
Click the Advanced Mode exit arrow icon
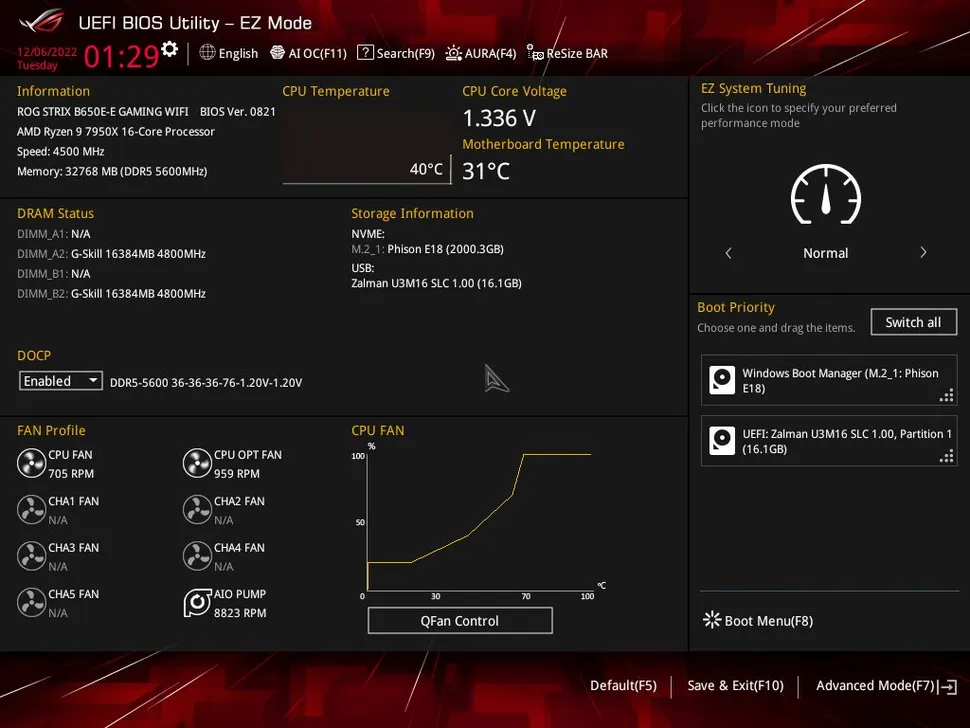(x=948, y=687)
